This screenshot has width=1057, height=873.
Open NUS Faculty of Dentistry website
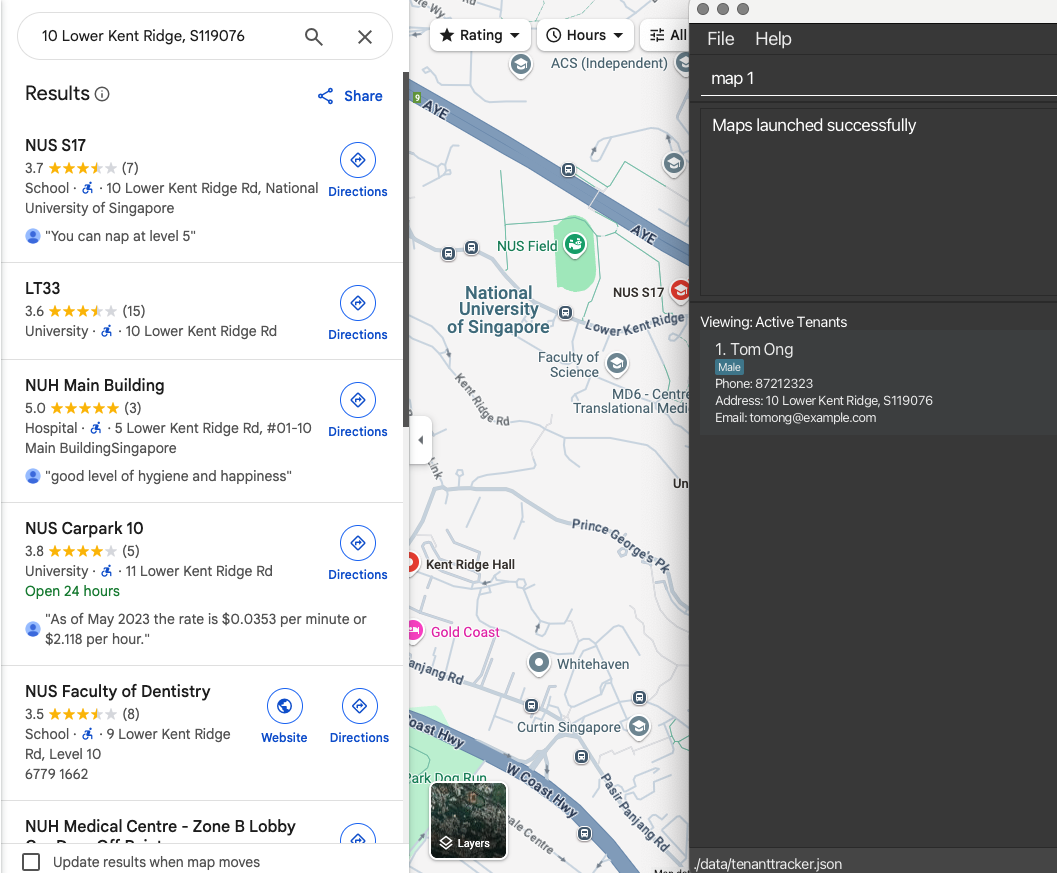click(284, 717)
